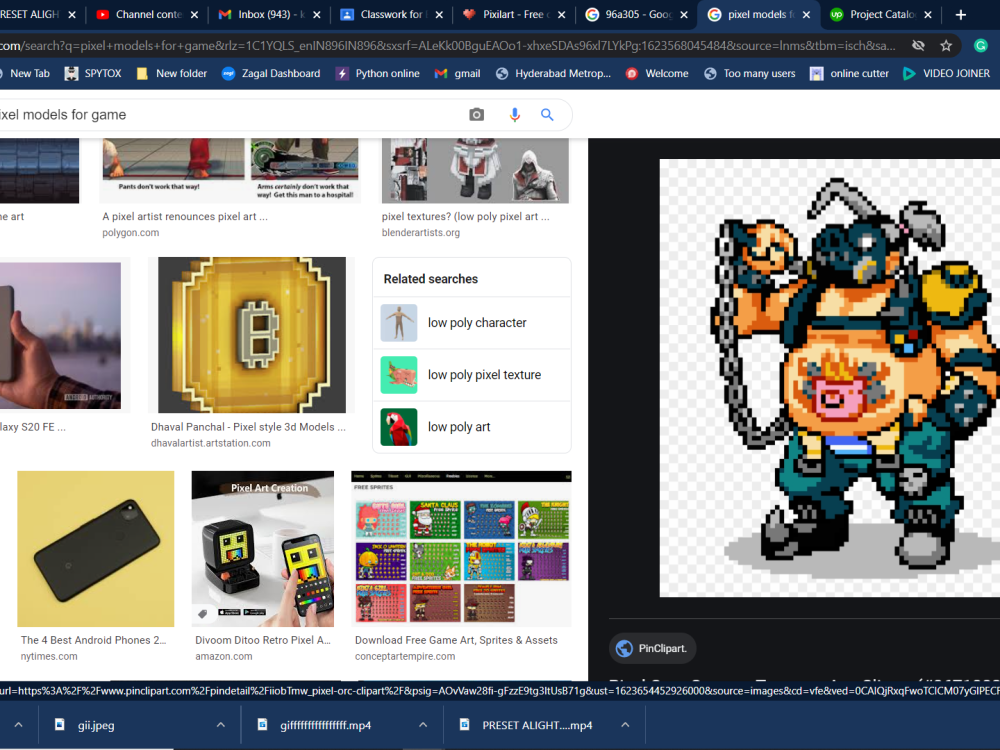Open the nytimes.com result link
The height and width of the screenshot is (750, 1000).
click(x=49, y=656)
